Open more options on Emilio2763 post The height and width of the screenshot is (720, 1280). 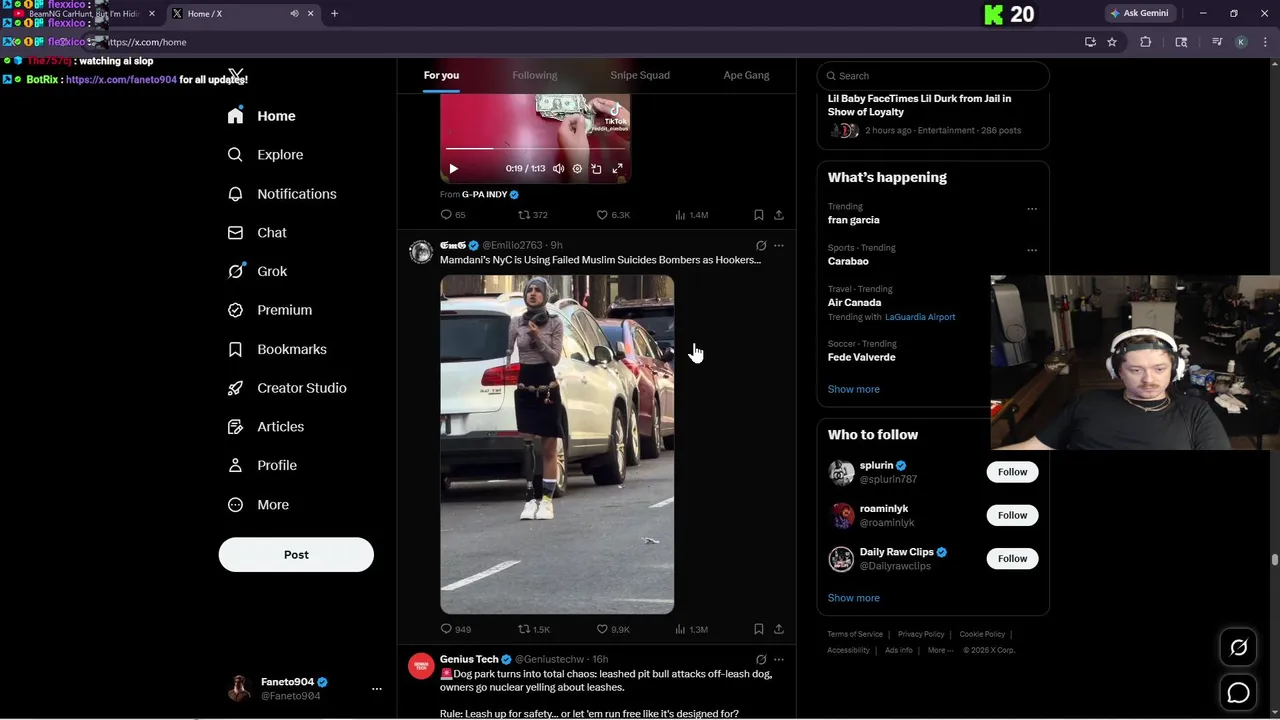779,245
